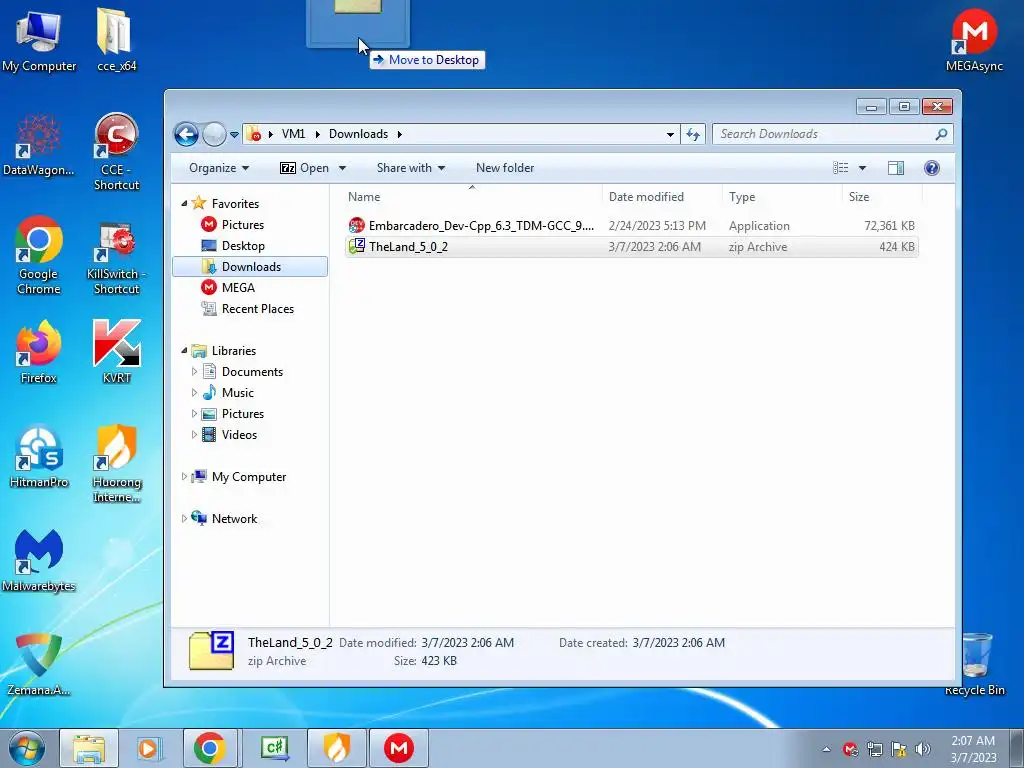This screenshot has height=768, width=1024.
Task: Select Desktop under Favorites
Action: click(x=243, y=246)
